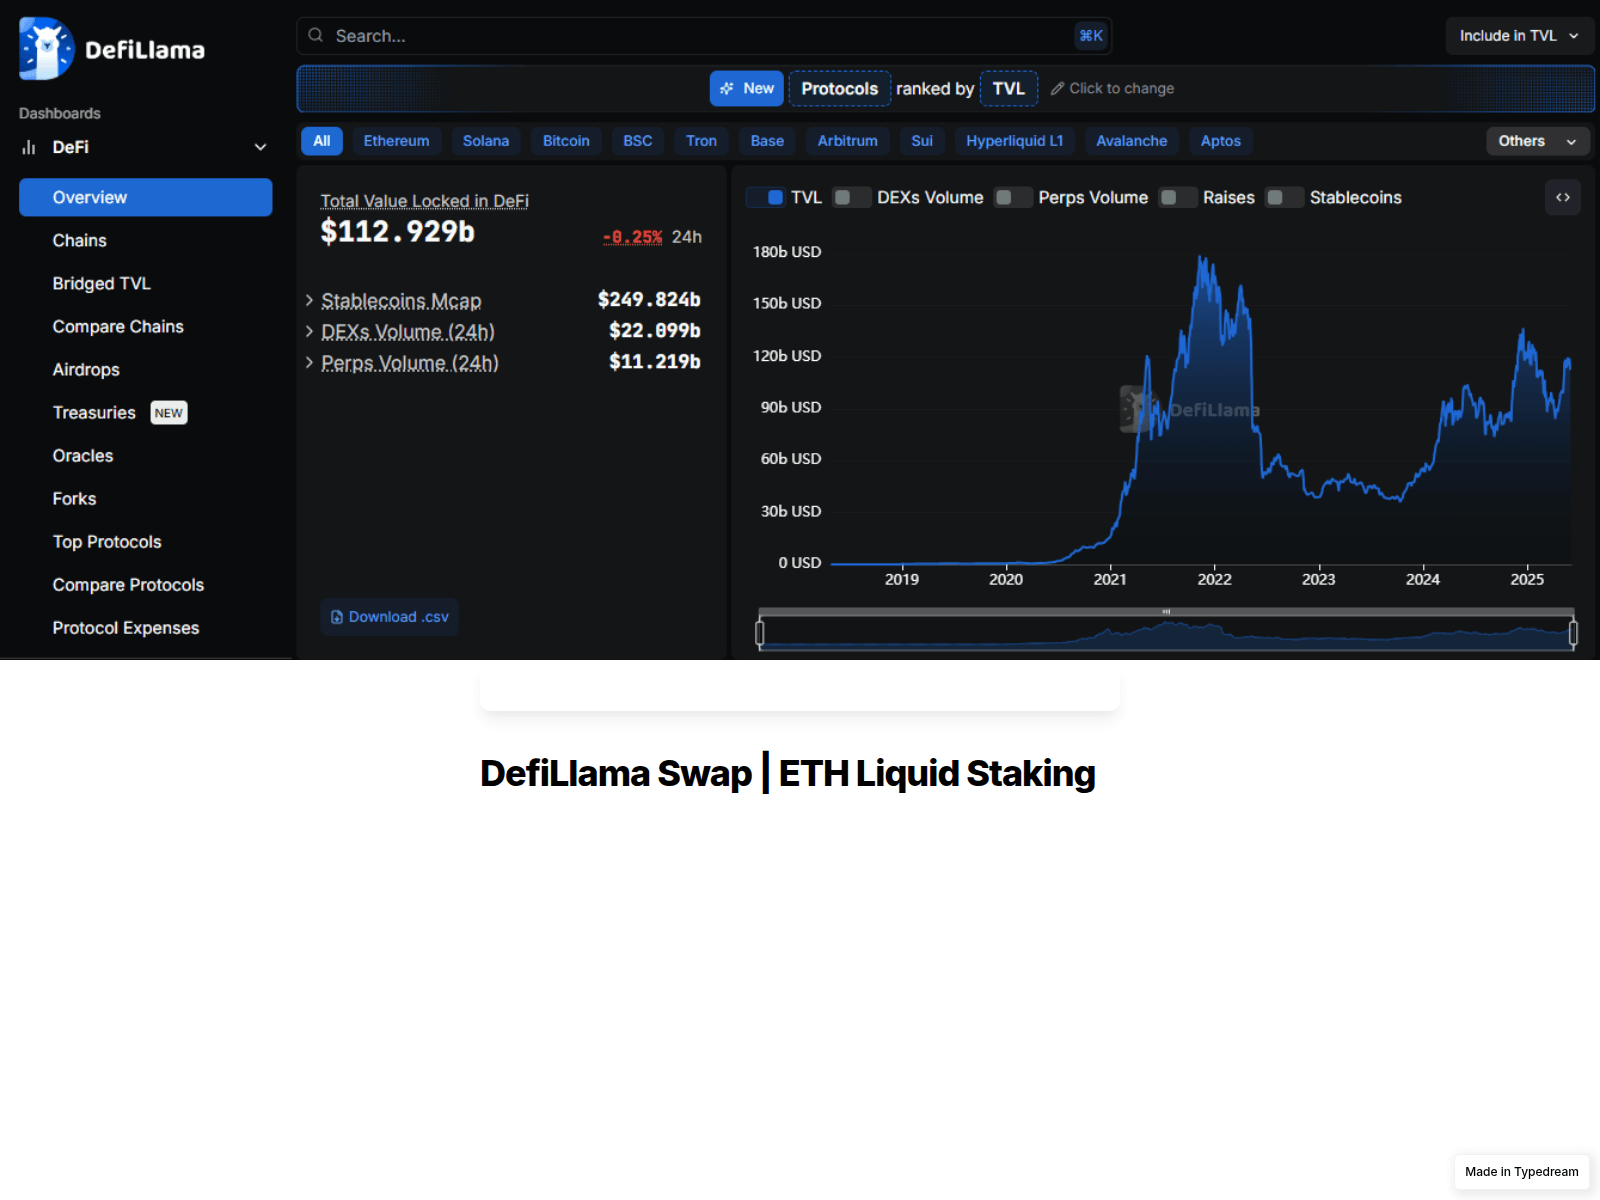Switch to the Sui chain tab
This screenshot has height=1200, width=1600.
pyautogui.click(x=922, y=141)
